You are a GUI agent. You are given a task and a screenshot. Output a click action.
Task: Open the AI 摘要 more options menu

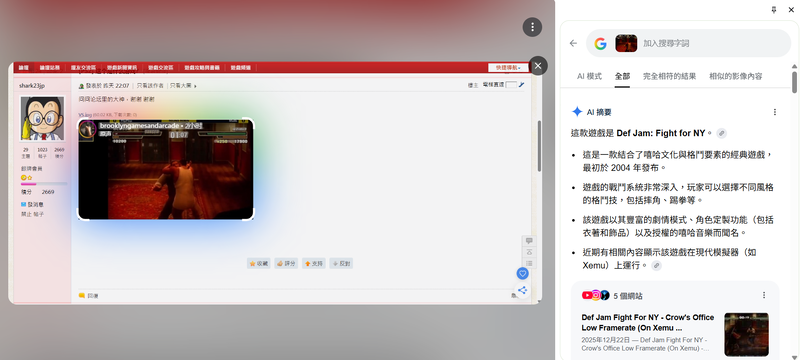[774, 112]
